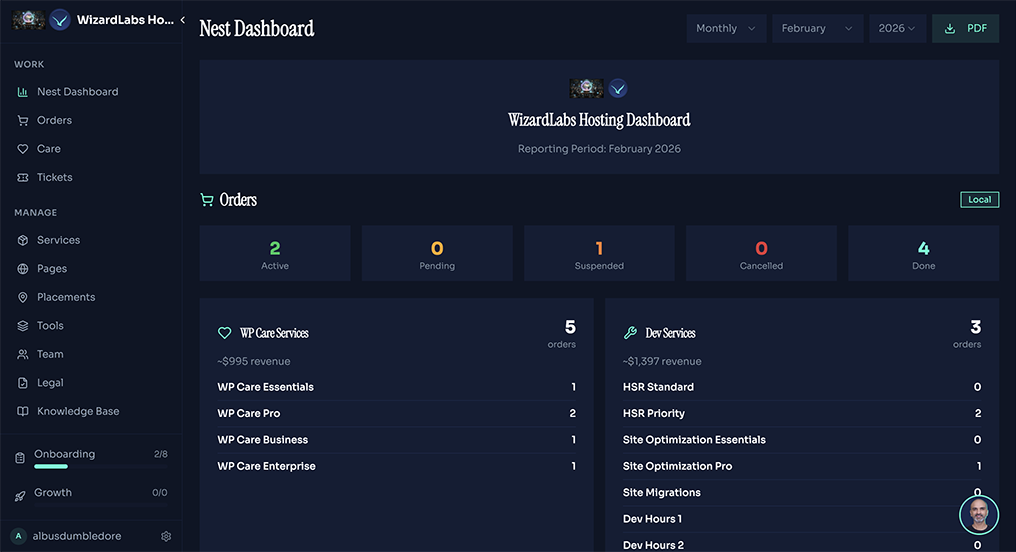Click the Orders cart icon in sidebar
This screenshot has width=1016, height=552.
click(x=23, y=121)
